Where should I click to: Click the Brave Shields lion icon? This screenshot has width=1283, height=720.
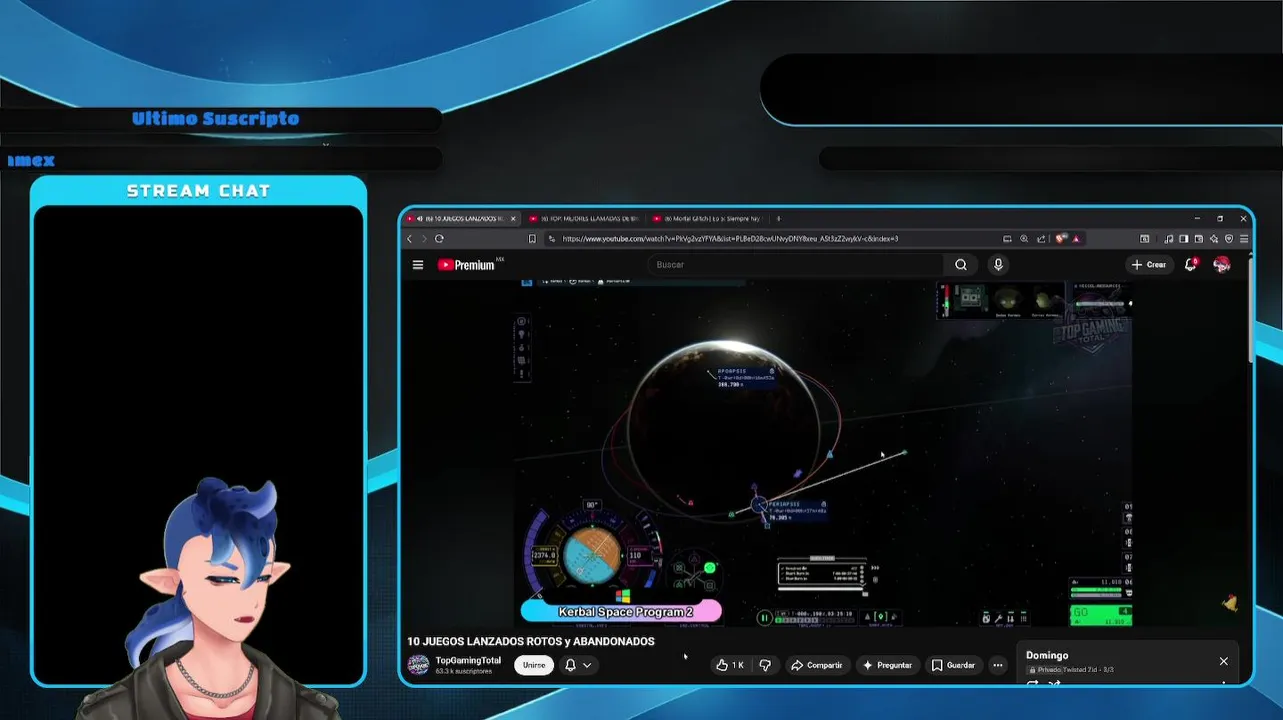coord(1061,239)
